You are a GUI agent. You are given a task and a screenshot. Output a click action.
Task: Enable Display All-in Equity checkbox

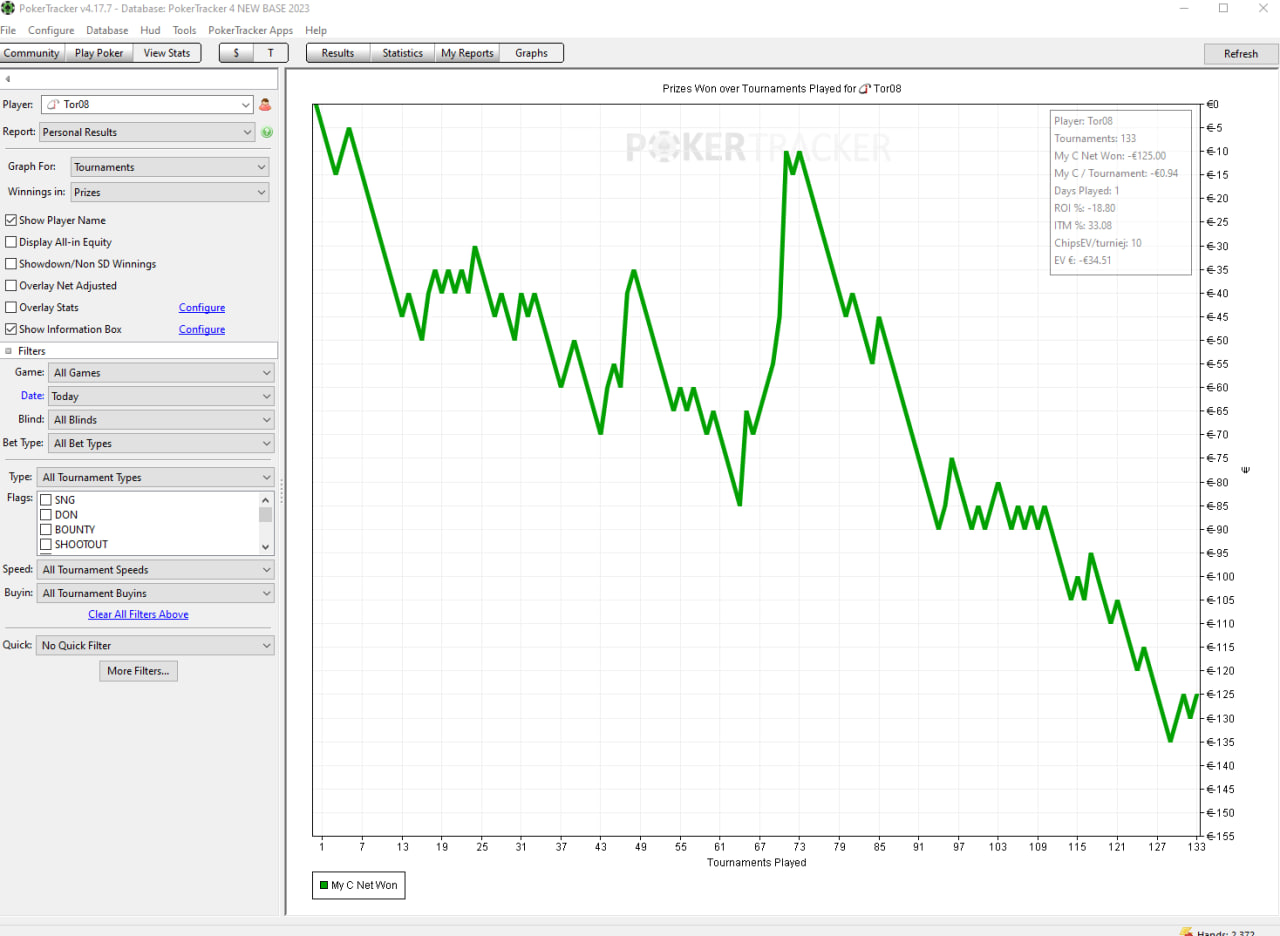(11, 242)
